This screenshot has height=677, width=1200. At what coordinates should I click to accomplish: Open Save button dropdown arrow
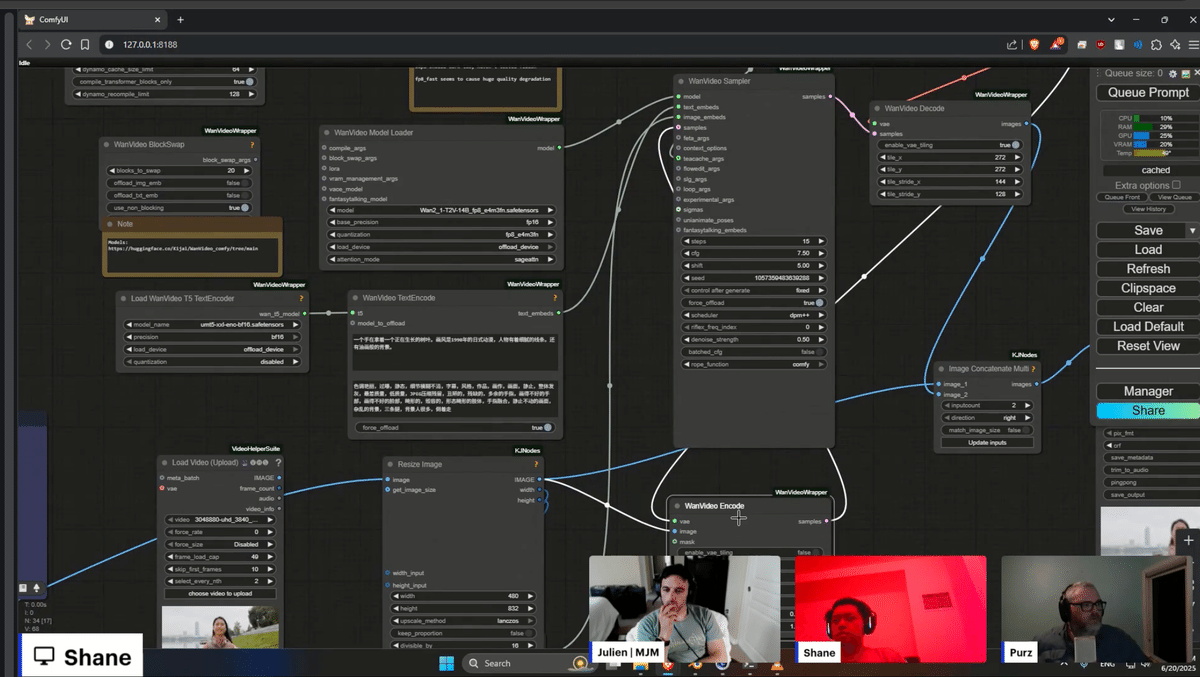point(1192,231)
